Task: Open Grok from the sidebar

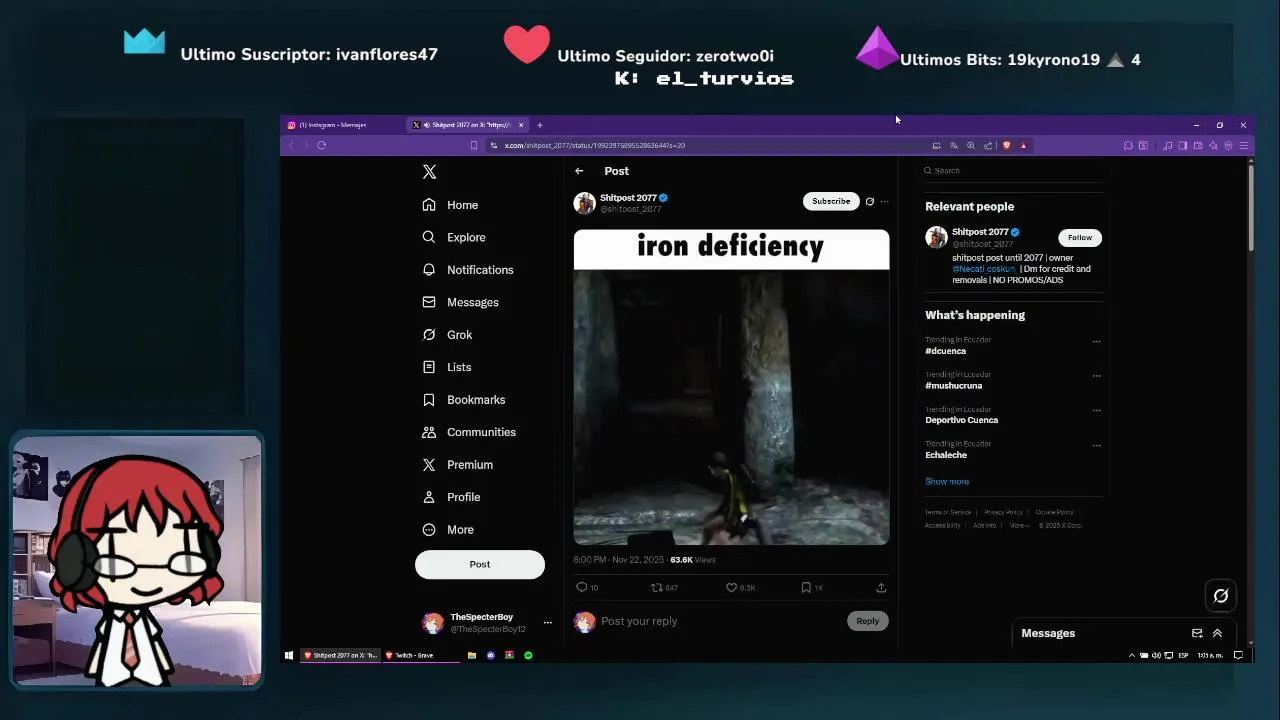Action: click(x=447, y=335)
